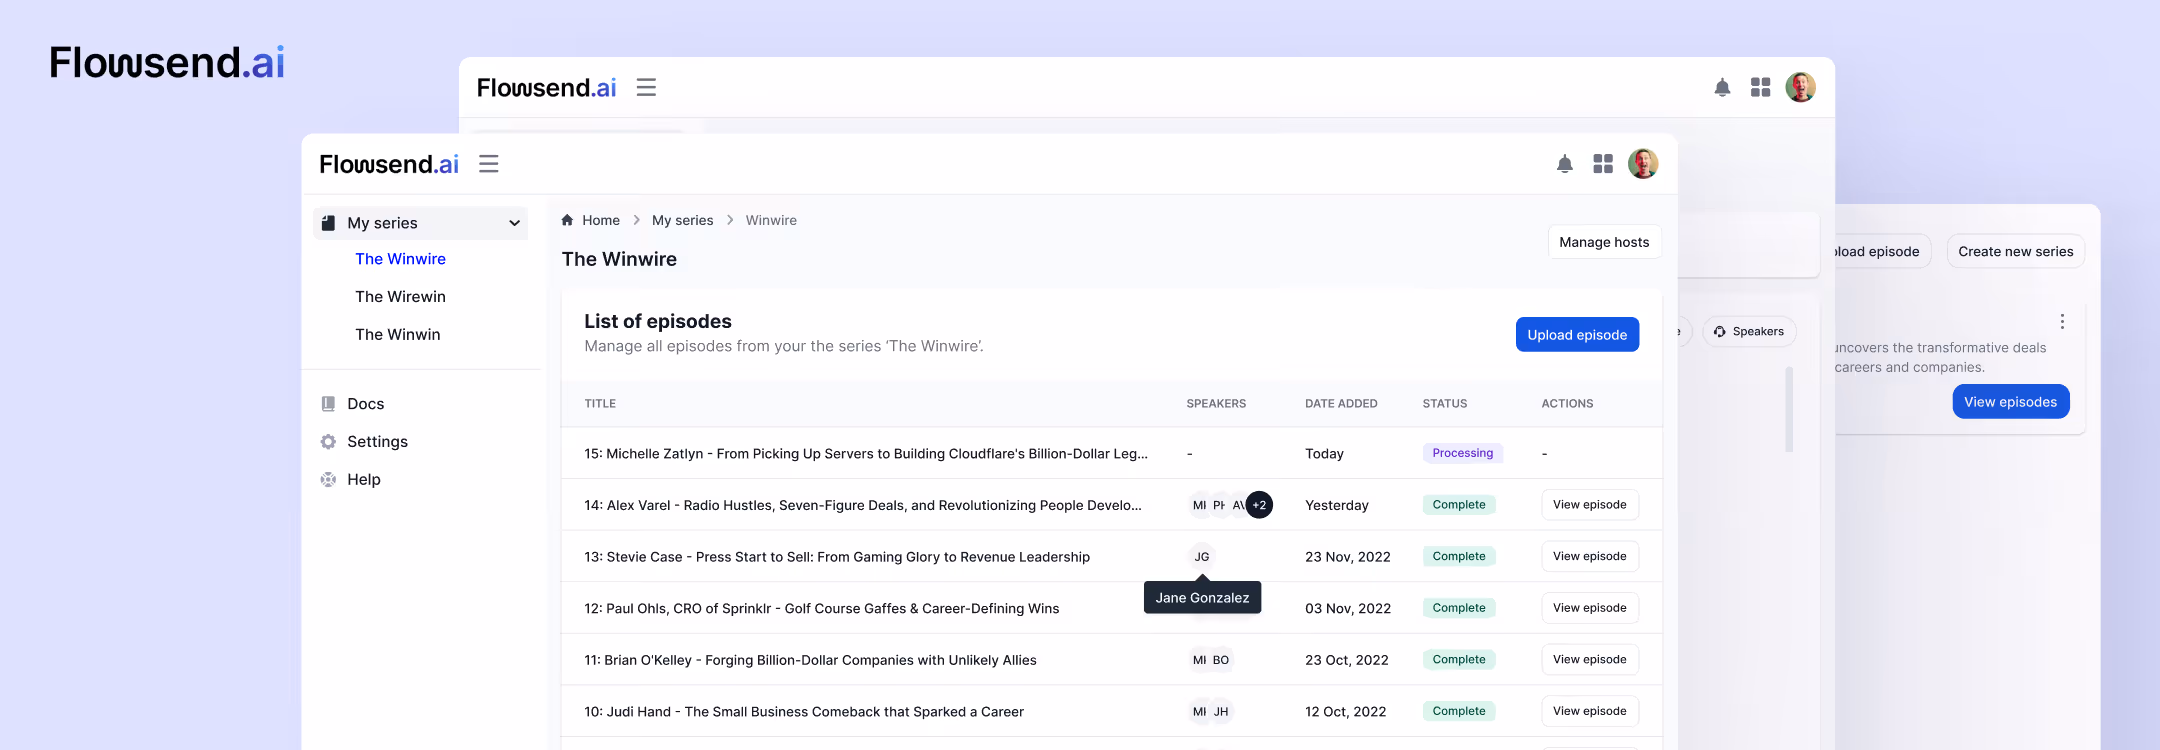Click the 23 Nov, 2022 date cell

(x=1347, y=557)
